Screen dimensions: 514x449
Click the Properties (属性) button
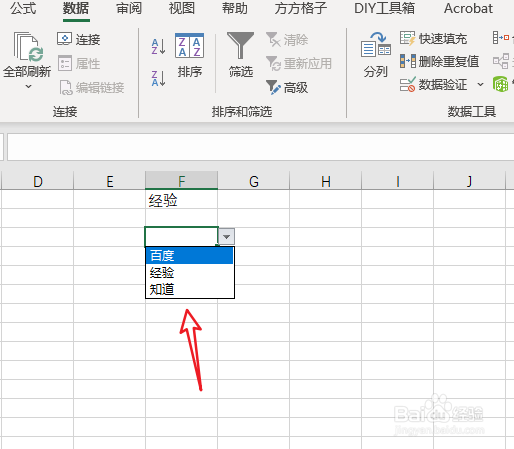[x=79, y=63]
